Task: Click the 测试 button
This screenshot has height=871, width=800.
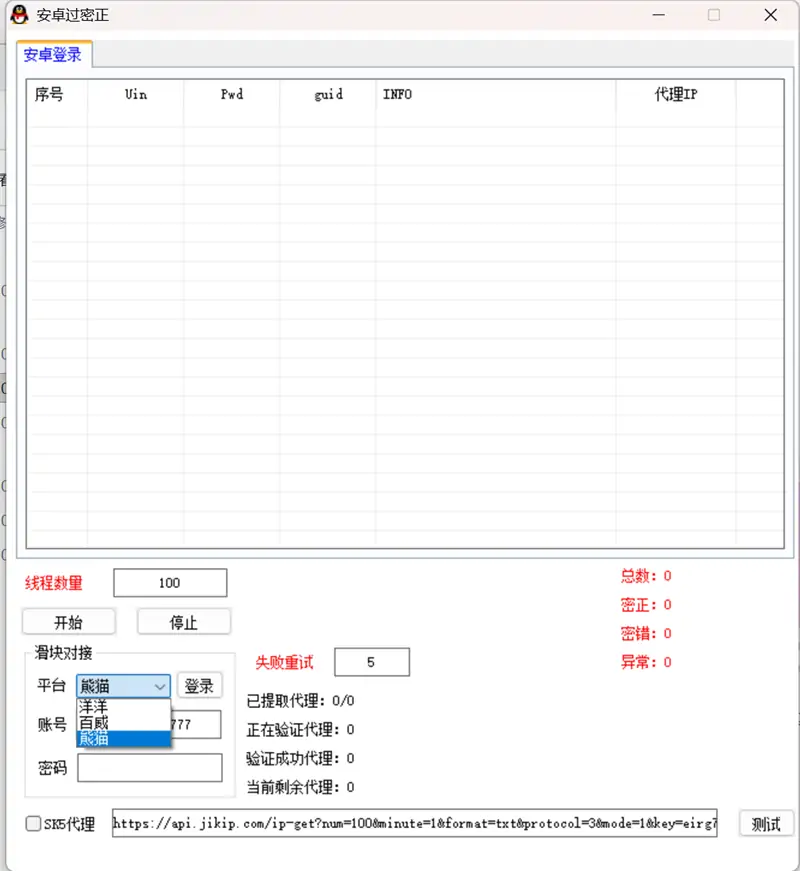Action: (x=766, y=824)
